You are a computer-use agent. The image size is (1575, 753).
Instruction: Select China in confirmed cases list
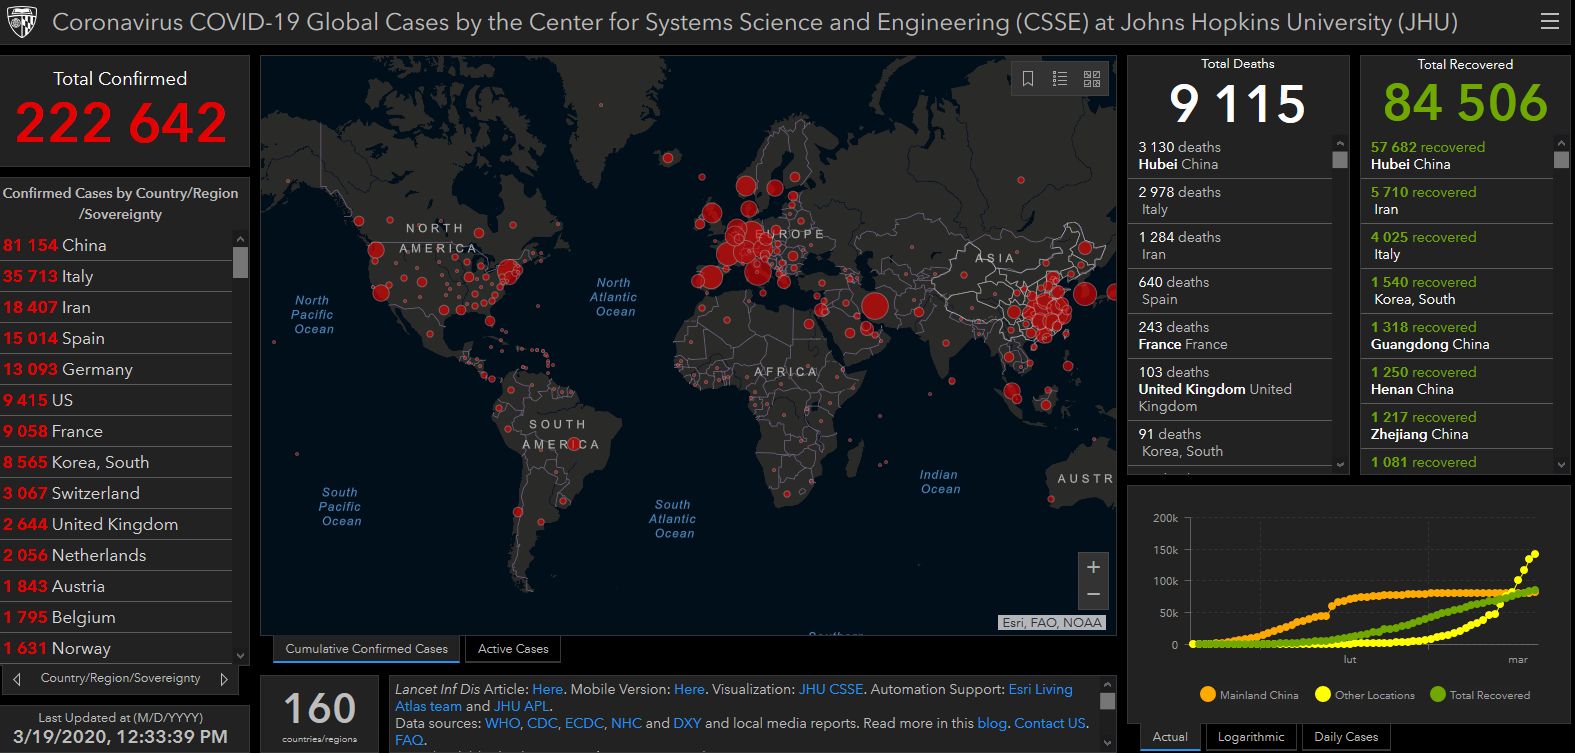(116, 245)
